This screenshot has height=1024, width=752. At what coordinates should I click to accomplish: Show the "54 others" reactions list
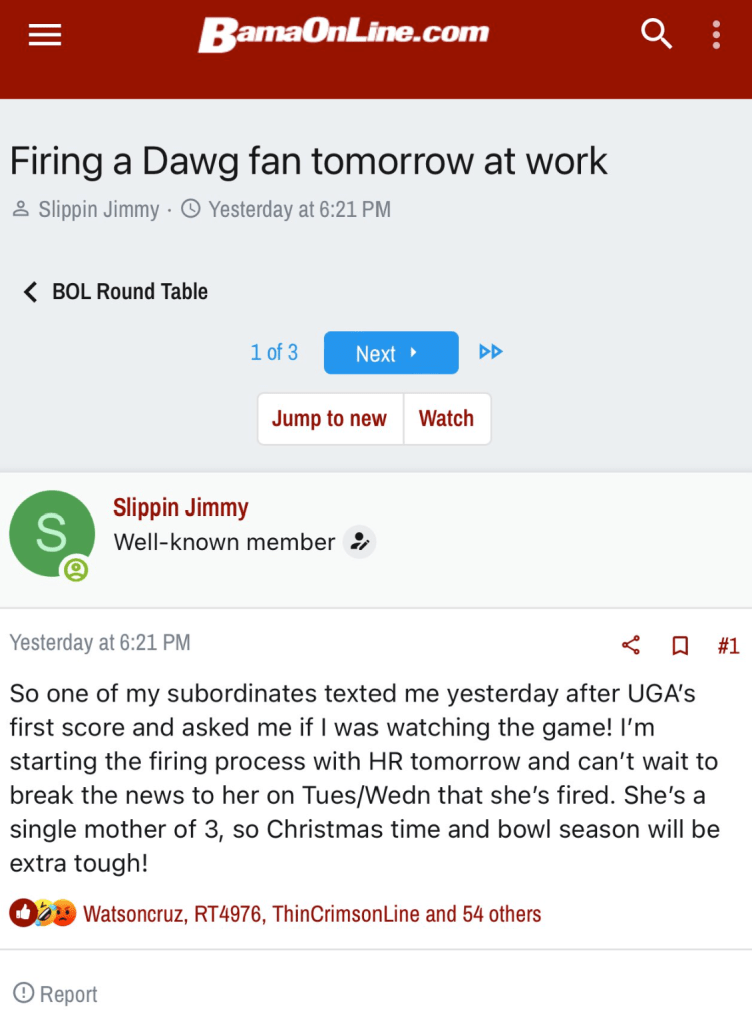(x=501, y=913)
